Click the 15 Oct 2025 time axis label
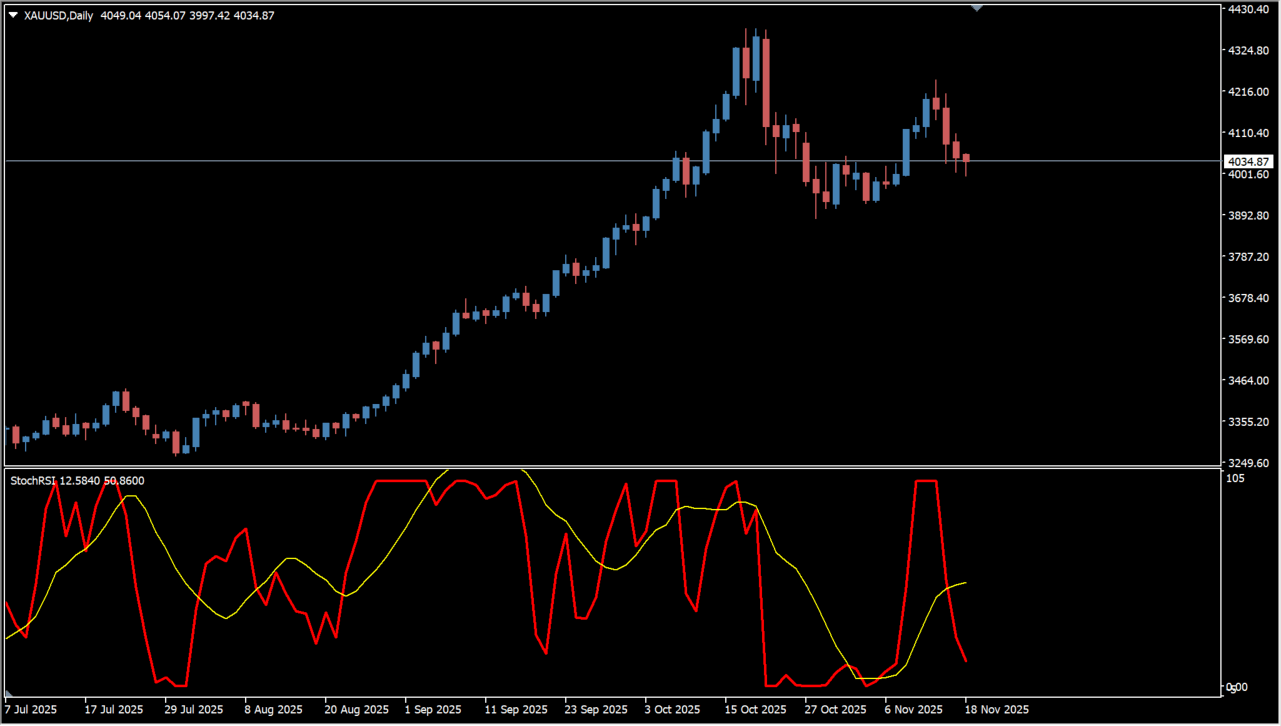The image size is (1281, 726). [757, 709]
